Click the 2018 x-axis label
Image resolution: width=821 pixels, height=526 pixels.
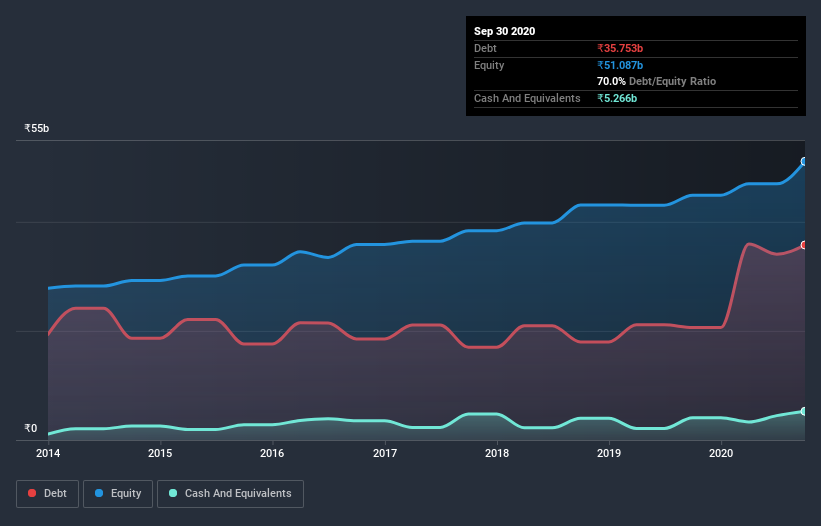pos(497,453)
